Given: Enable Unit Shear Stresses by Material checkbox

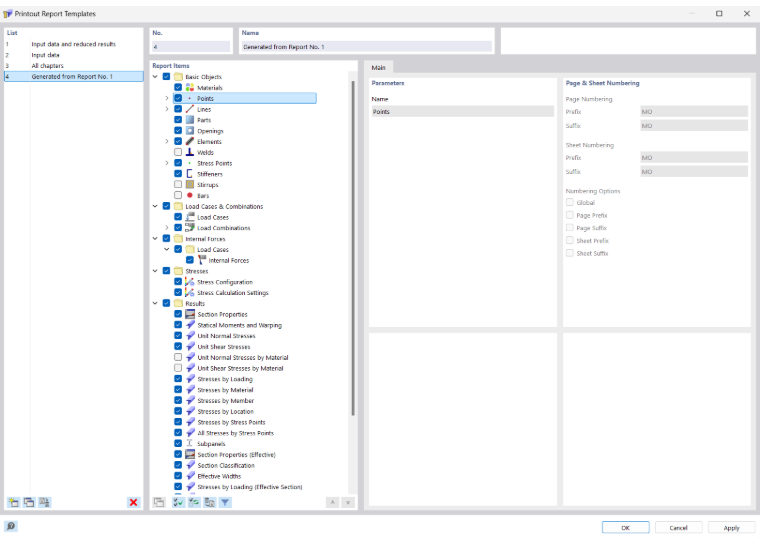Looking at the screenshot, I should [178, 368].
